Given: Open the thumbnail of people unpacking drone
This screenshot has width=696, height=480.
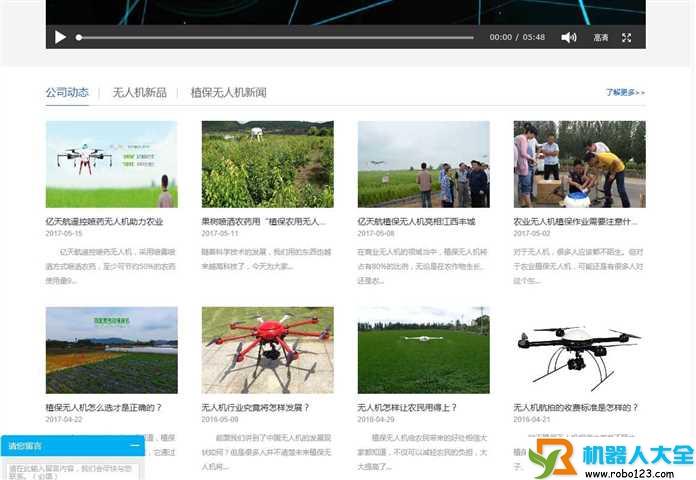Looking at the screenshot, I should tap(579, 164).
